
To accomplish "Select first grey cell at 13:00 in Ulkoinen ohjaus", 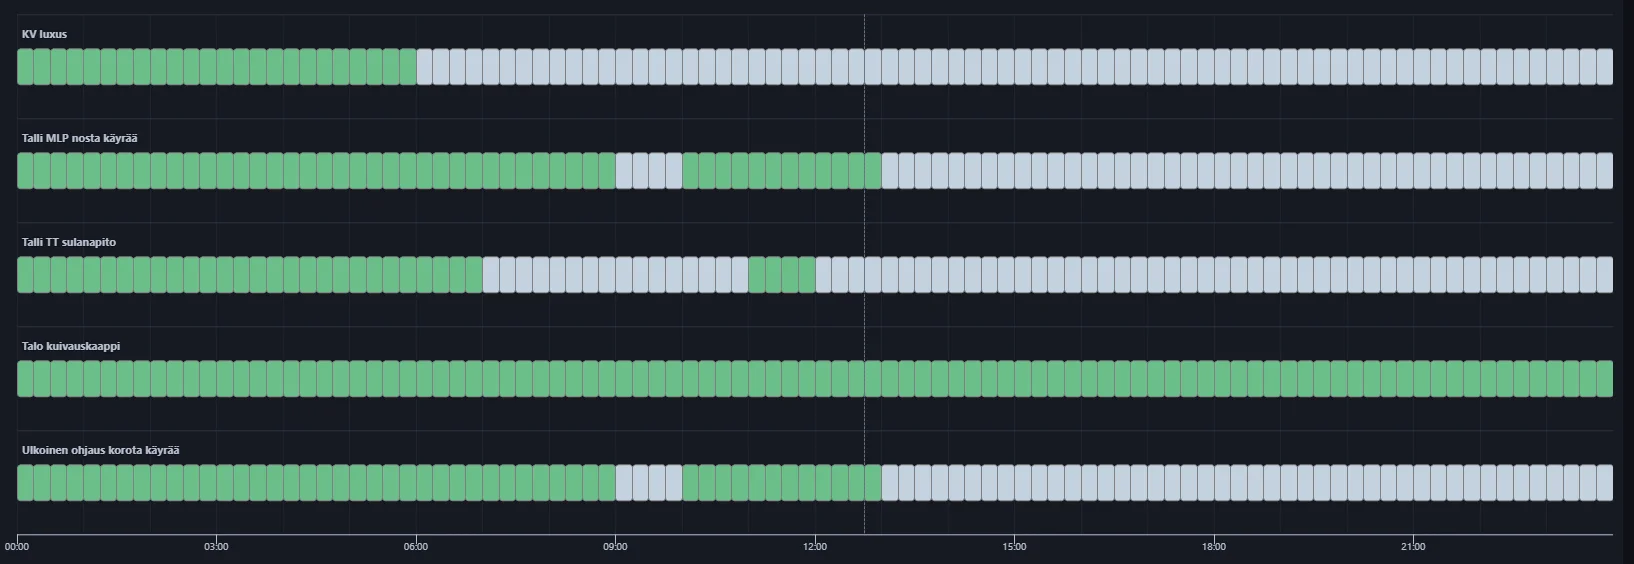I will pyautogui.click(x=890, y=483).
